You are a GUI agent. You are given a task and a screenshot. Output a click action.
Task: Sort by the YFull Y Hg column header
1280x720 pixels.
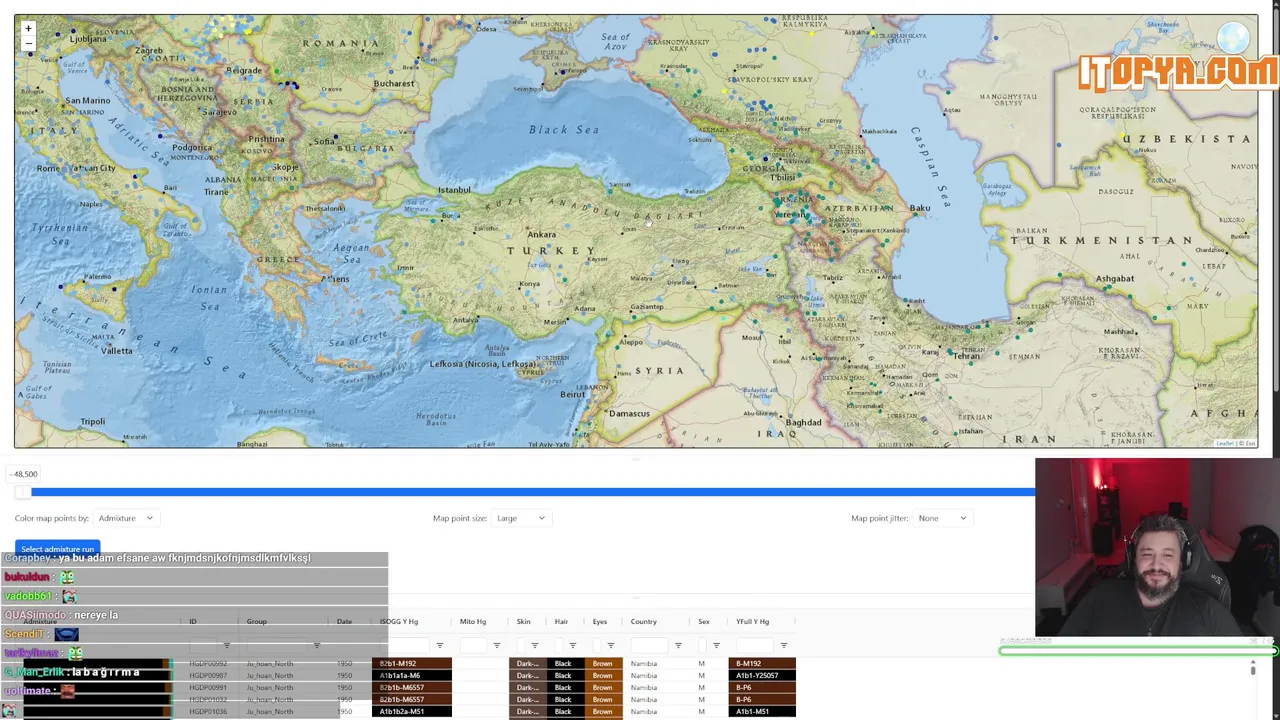pyautogui.click(x=753, y=622)
